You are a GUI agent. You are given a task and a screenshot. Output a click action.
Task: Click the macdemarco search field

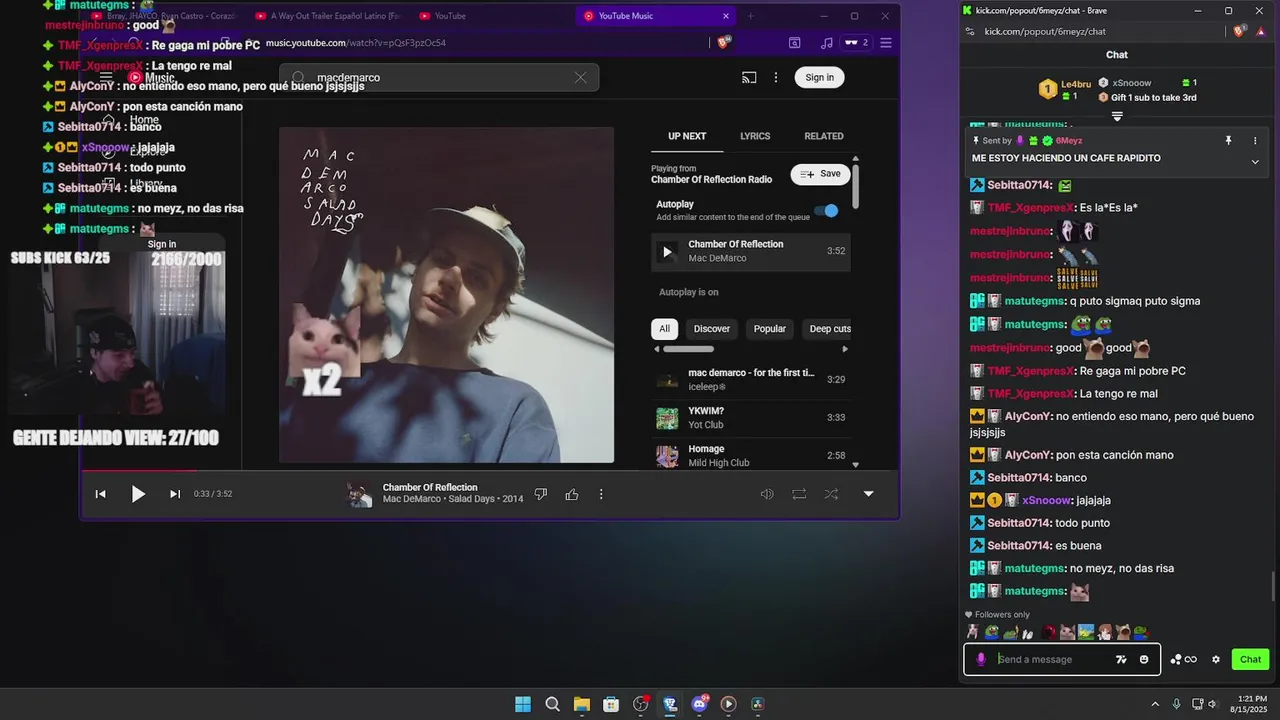pos(440,77)
